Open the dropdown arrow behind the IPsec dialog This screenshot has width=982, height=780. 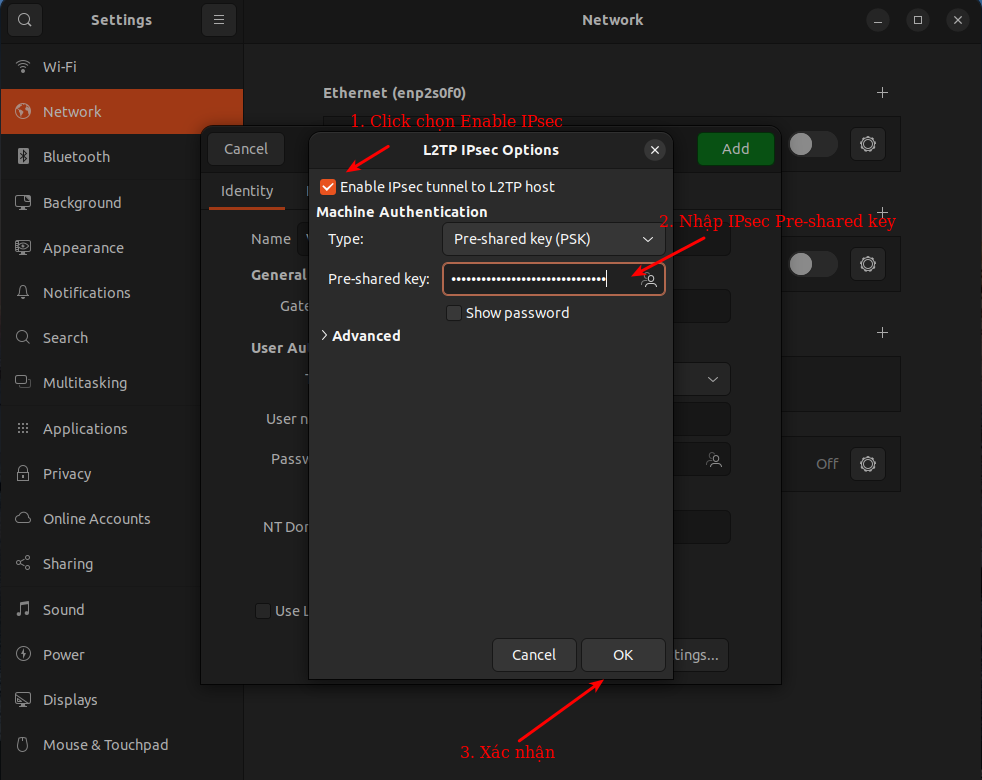[x=713, y=379]
